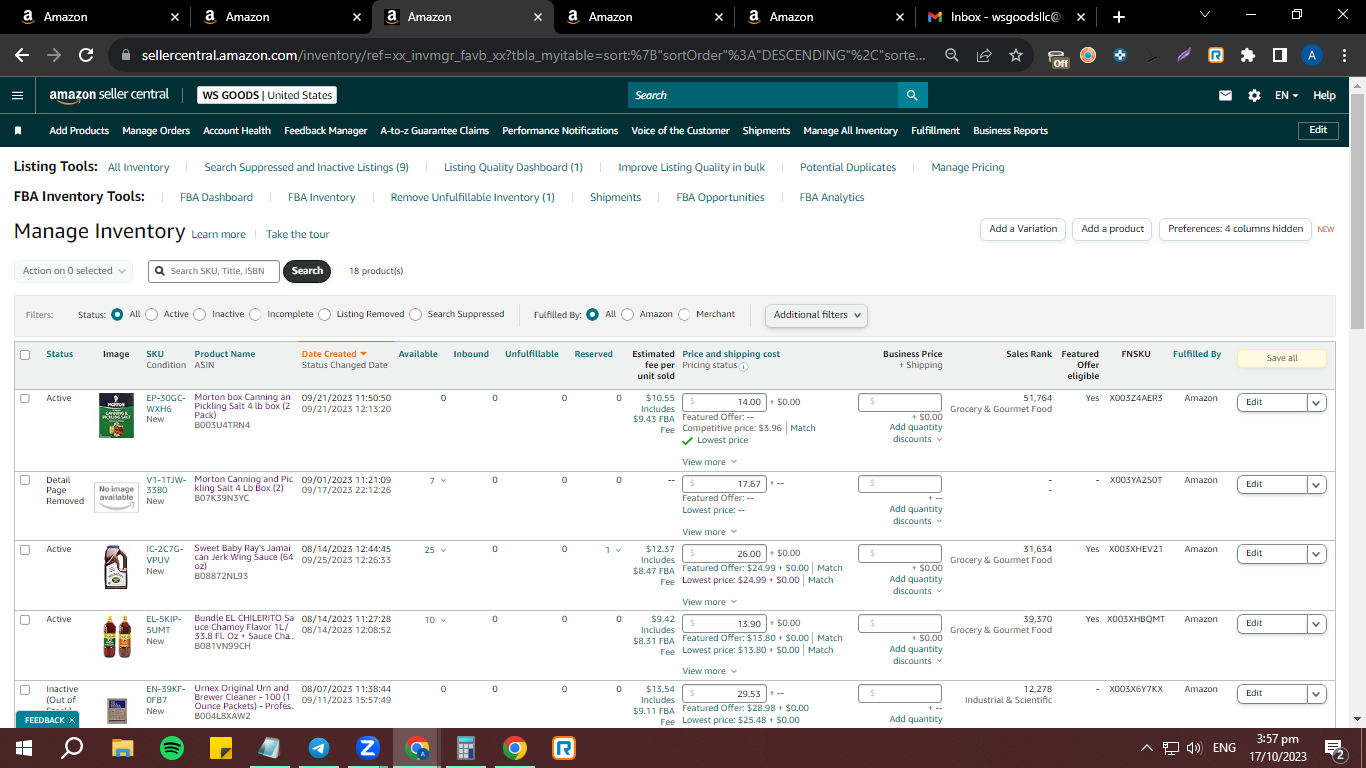Viewport: 1366px width, 768px height.
Task: Open Account Health menu item
Action: click(x=237, y=131)
